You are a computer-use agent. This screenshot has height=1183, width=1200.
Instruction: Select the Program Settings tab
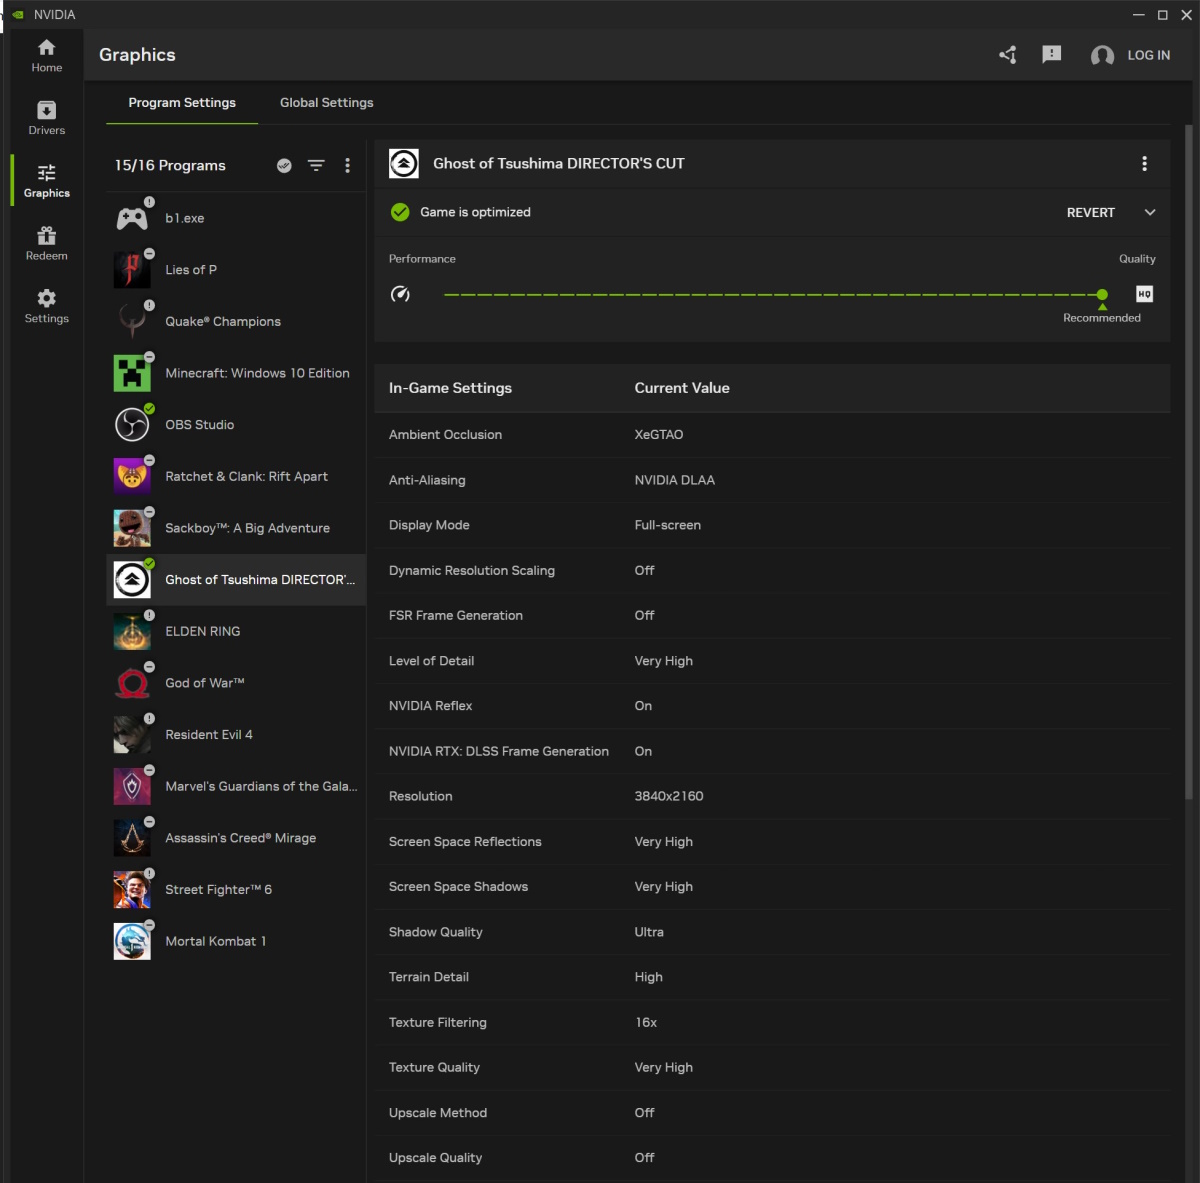182,103
